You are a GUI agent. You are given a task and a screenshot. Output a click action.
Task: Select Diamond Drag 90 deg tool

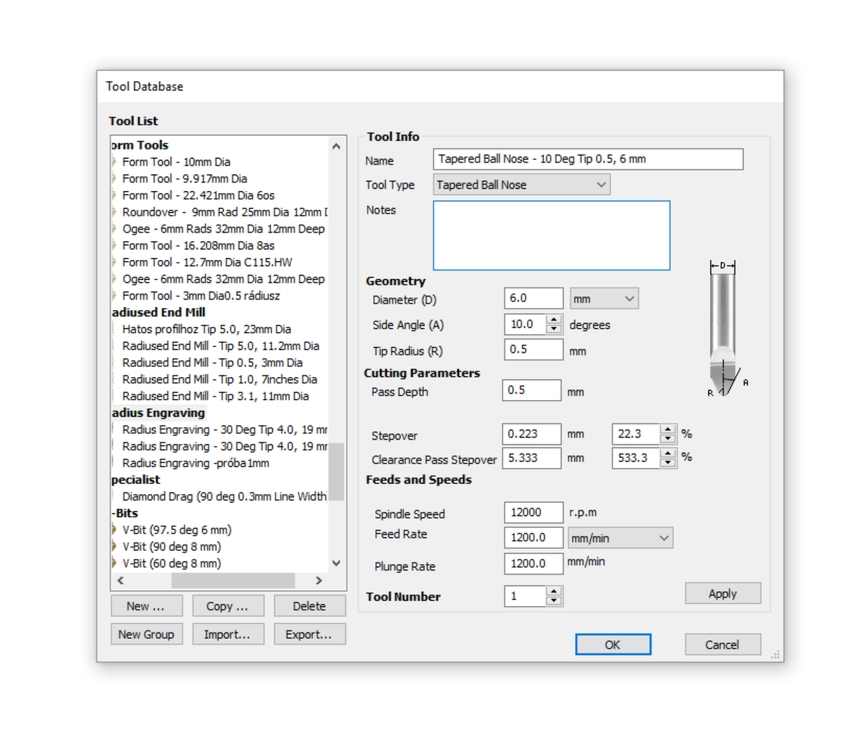(x=223, y=496)
